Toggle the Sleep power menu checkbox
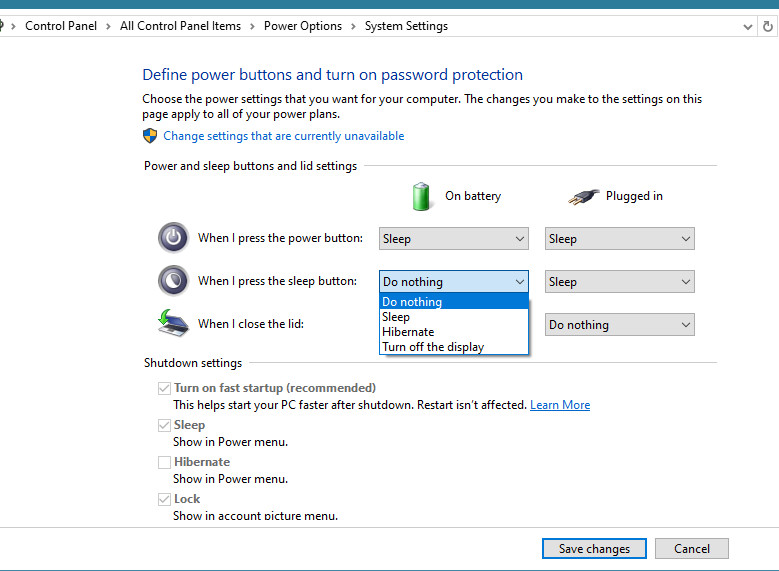 click(x=164, y=425)
